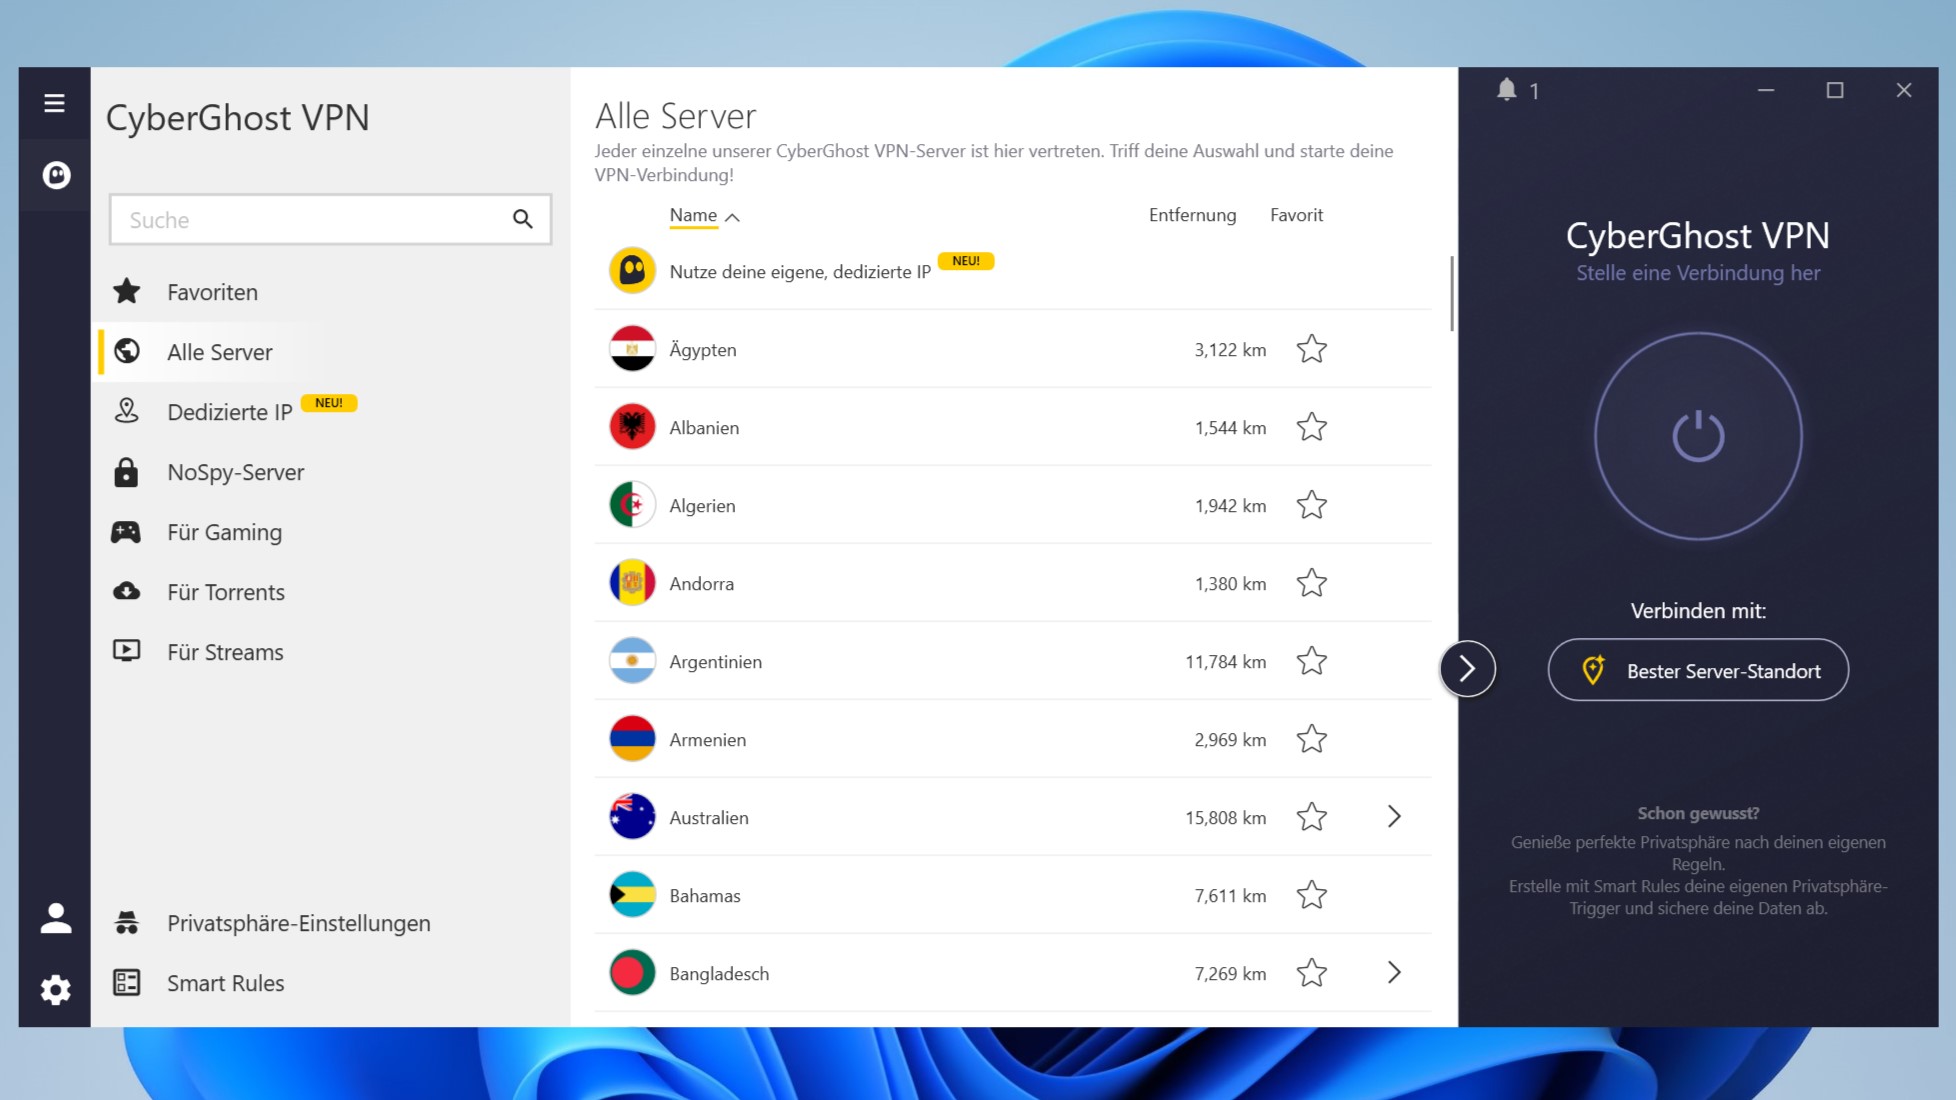The height and width of the screenshot is (1100, 1956).
Task: Click the notification bell icon
Action: (x=1506, y=90)
